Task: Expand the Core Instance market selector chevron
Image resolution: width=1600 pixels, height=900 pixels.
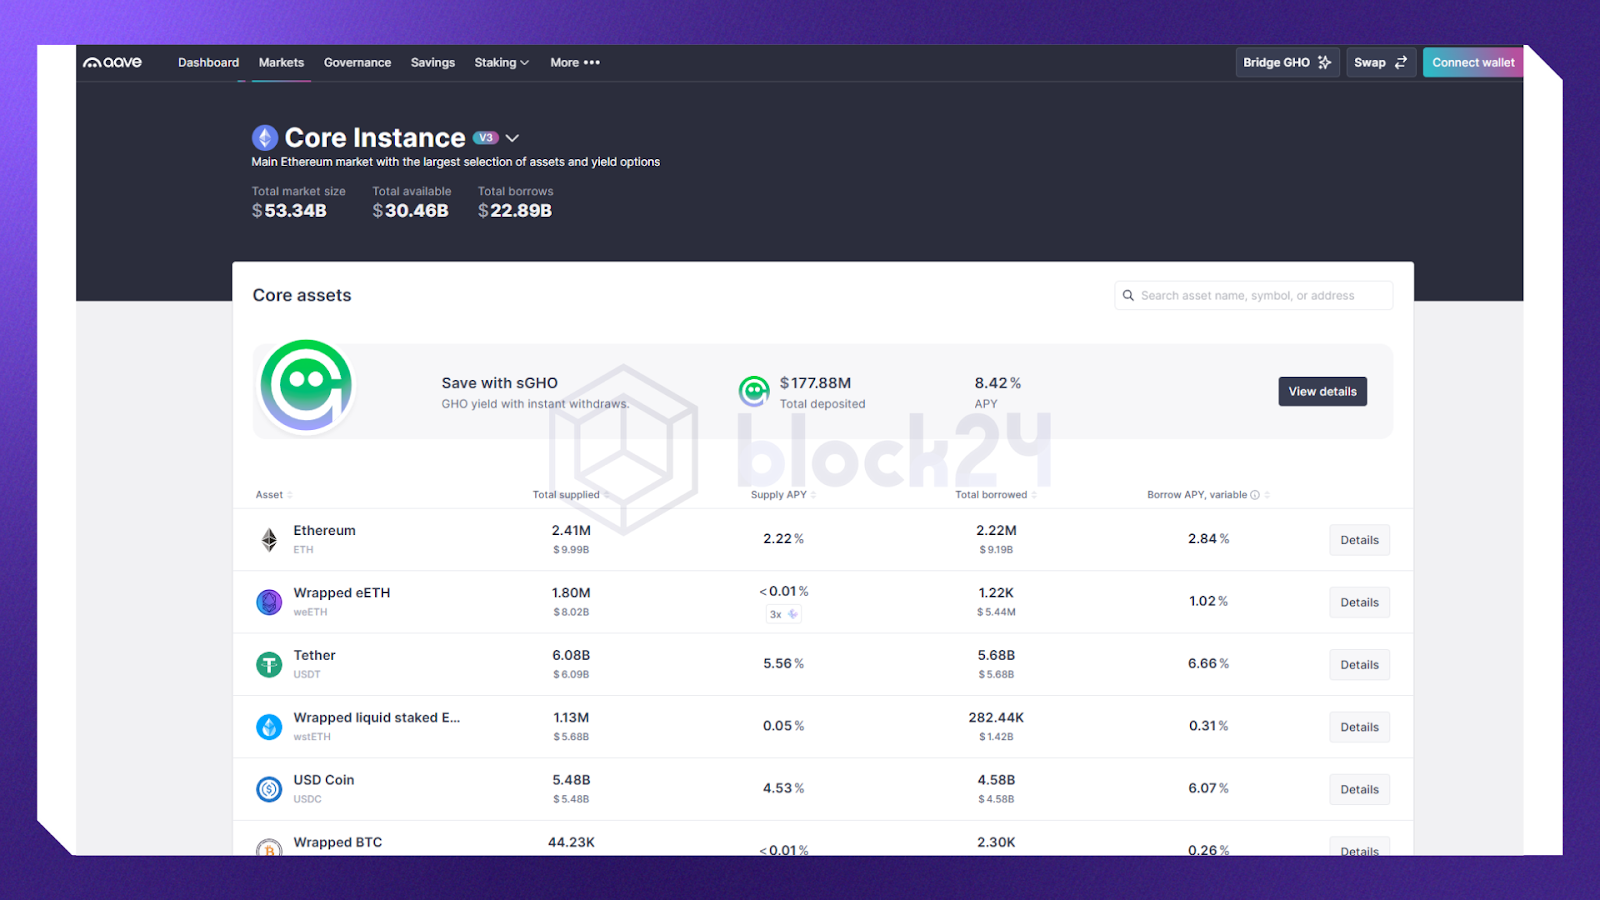Action: (x=512, y=138)
